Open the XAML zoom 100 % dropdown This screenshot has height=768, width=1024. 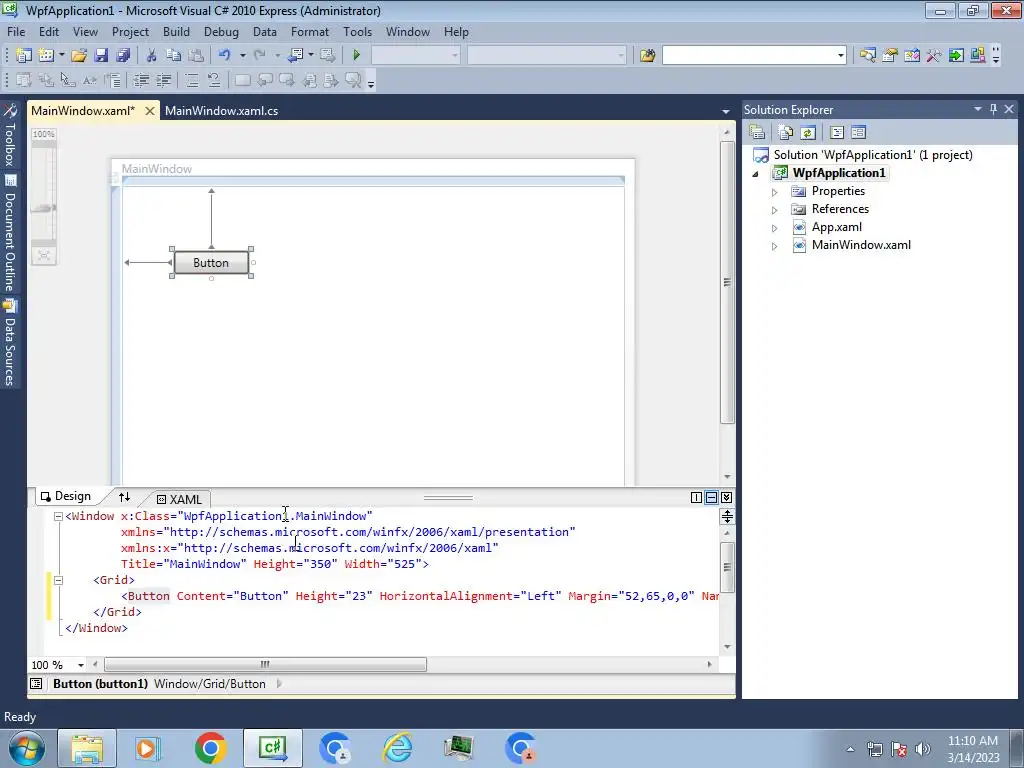click(81, 665)
